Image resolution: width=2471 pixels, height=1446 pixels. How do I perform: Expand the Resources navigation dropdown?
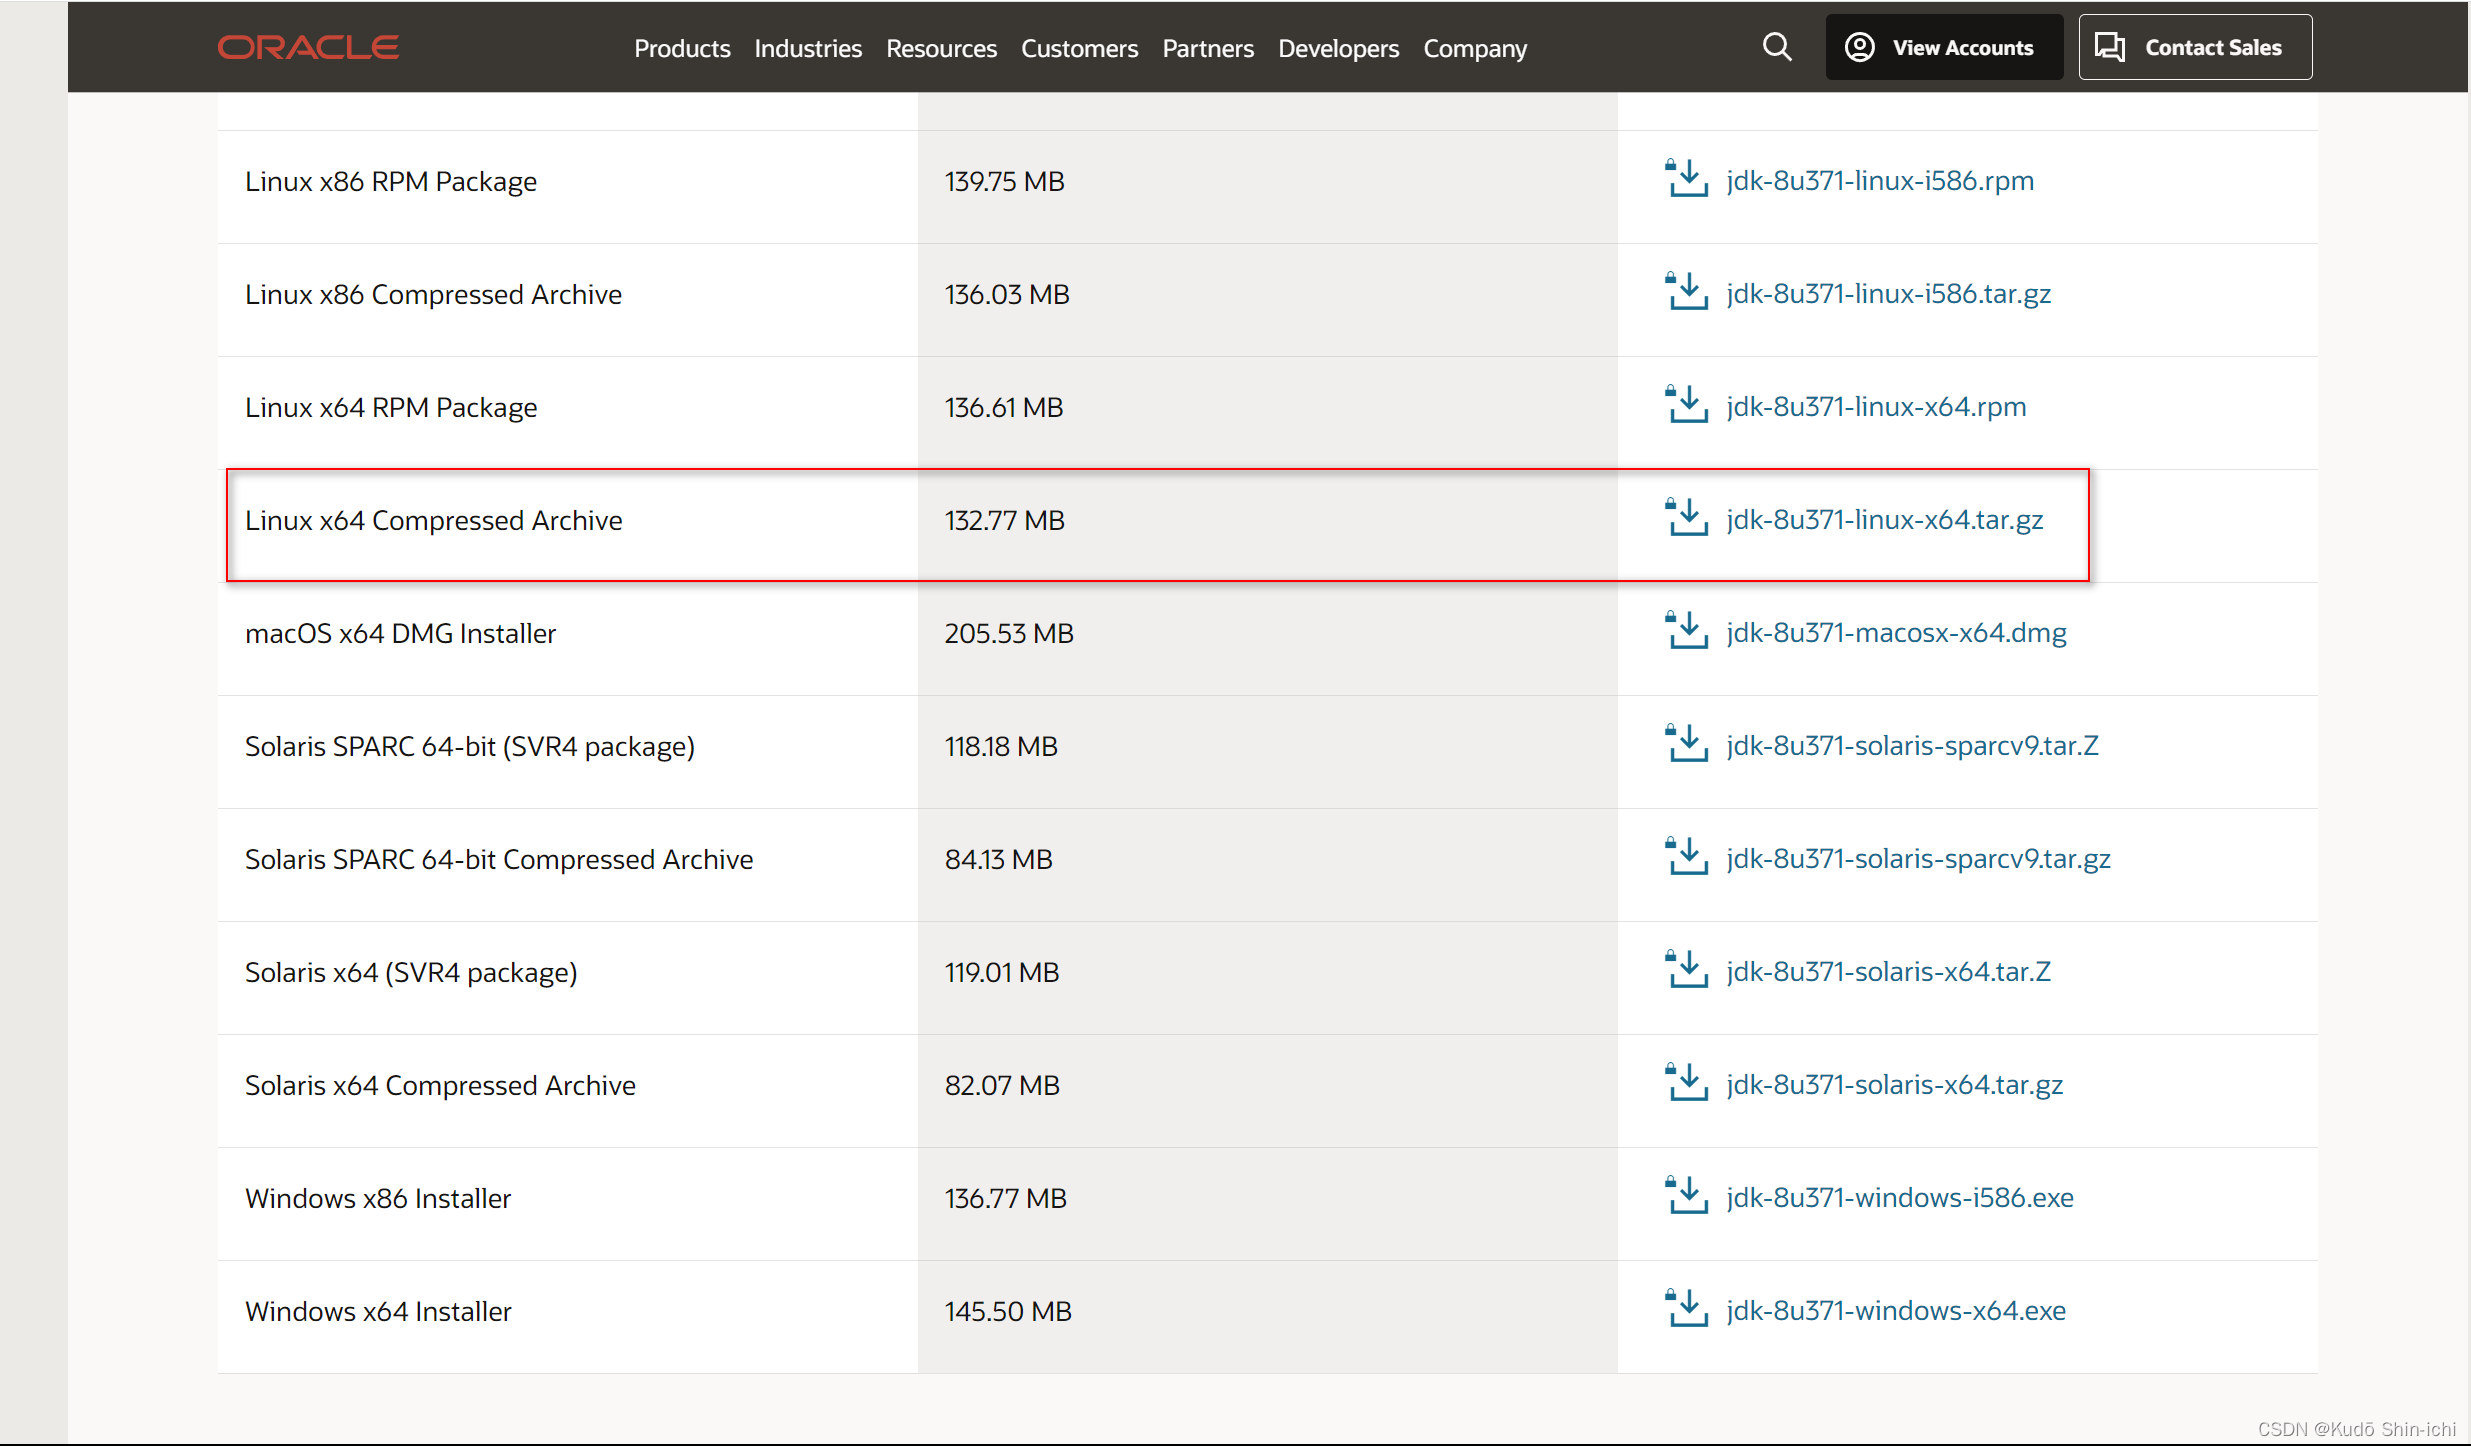click(941, 46)
